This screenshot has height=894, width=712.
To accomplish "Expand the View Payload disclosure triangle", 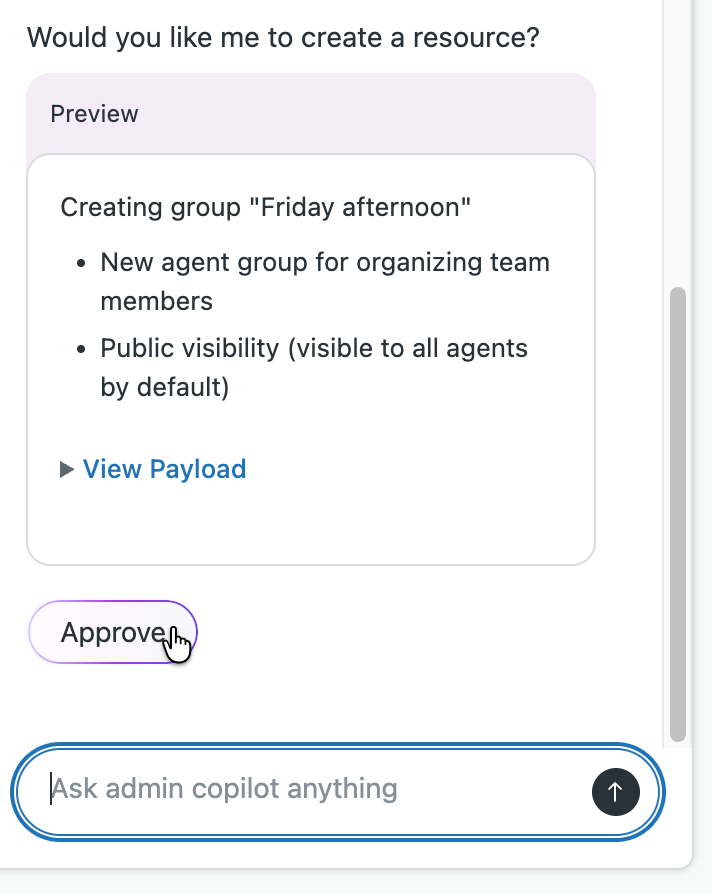I will point(67,469).
